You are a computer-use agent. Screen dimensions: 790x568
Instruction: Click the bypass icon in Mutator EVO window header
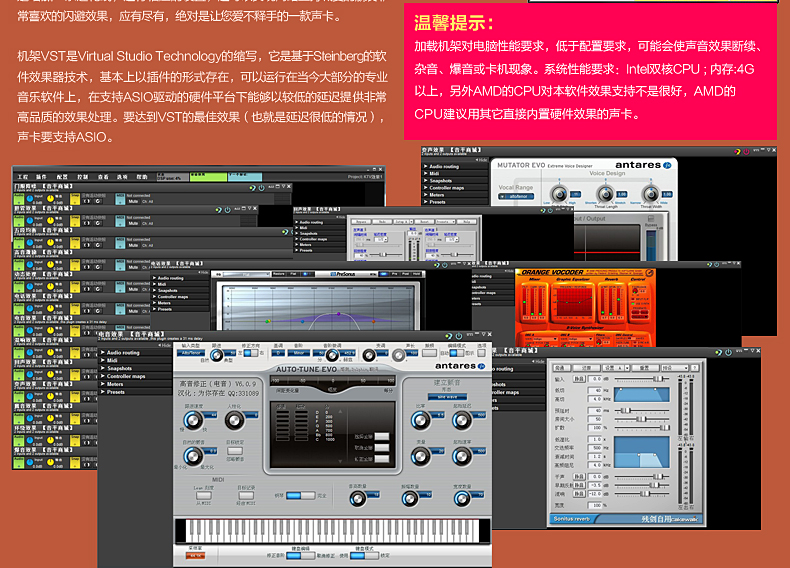(x=737, y=151)
